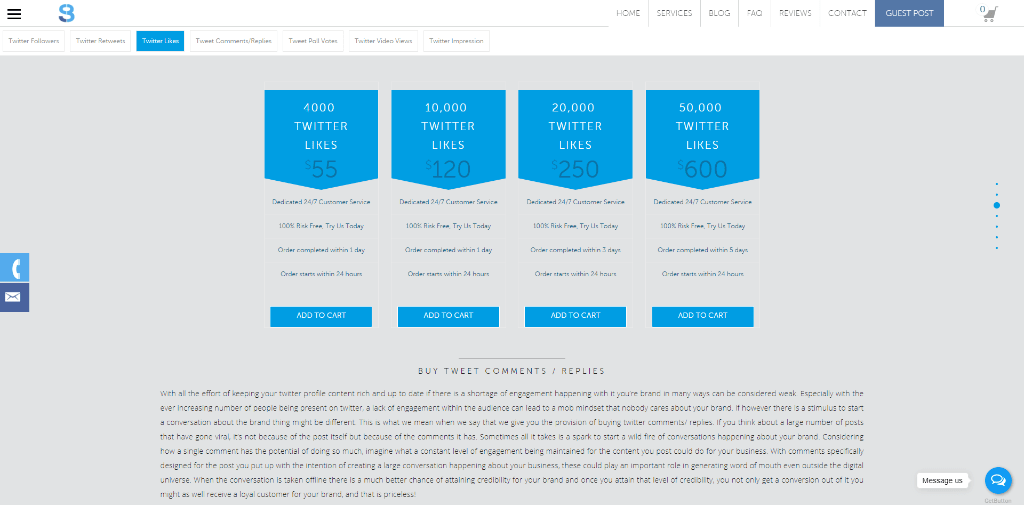Open the hamburger menu icon

(x=14, y=14)
